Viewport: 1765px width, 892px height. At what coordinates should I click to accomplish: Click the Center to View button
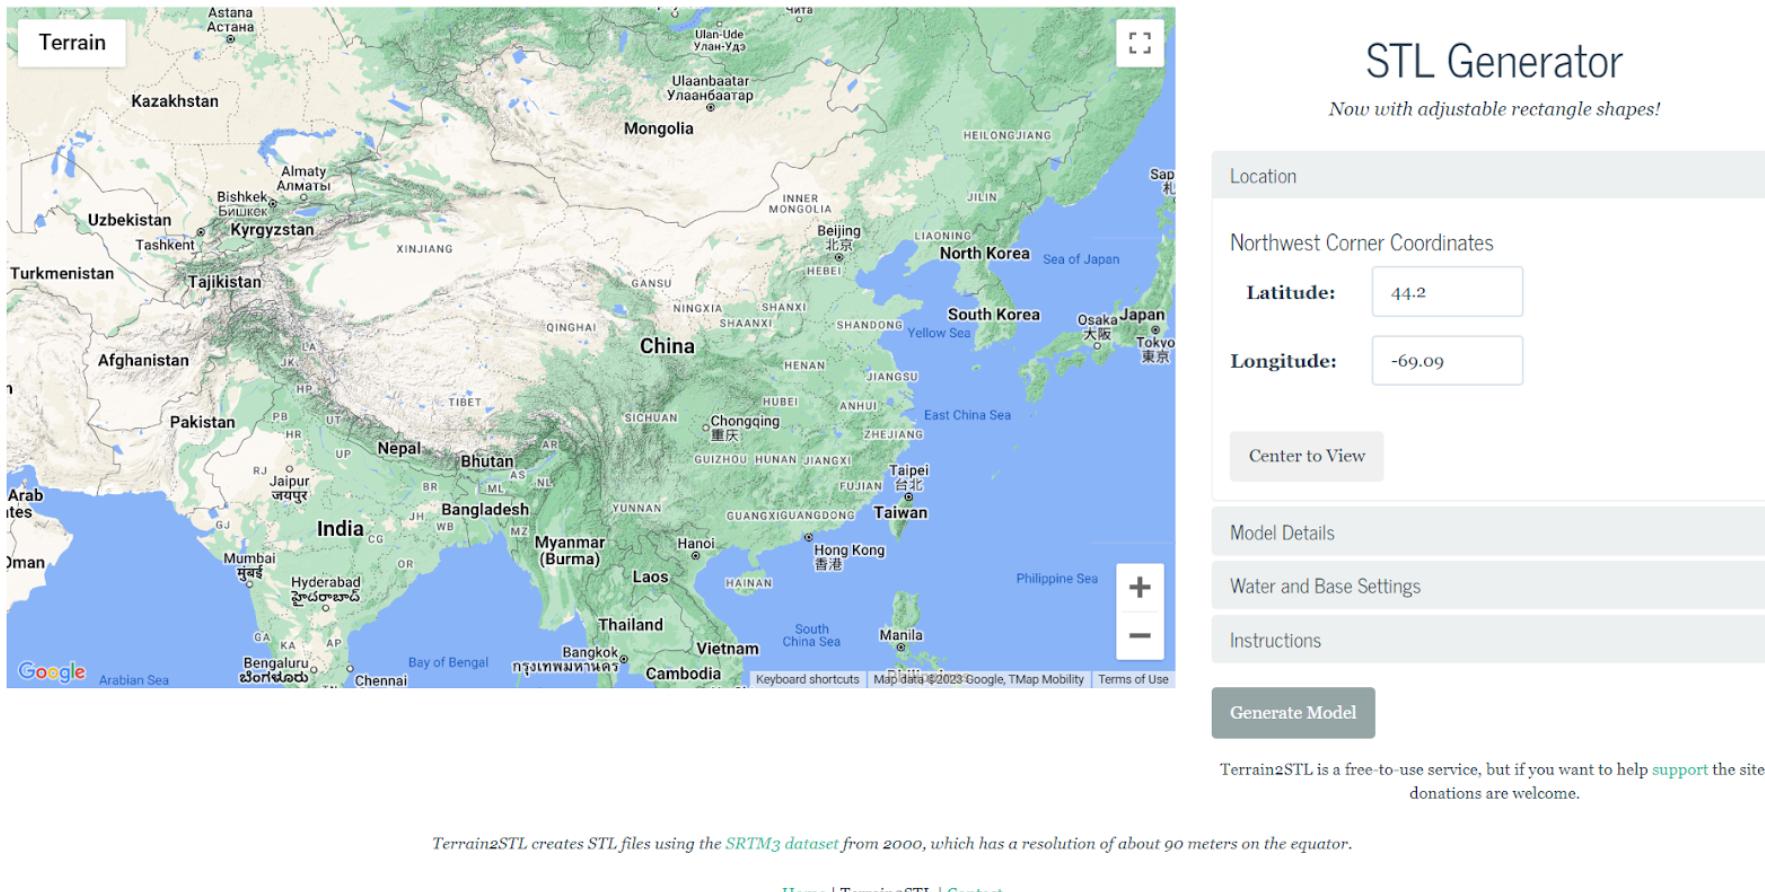[1306, 456]
